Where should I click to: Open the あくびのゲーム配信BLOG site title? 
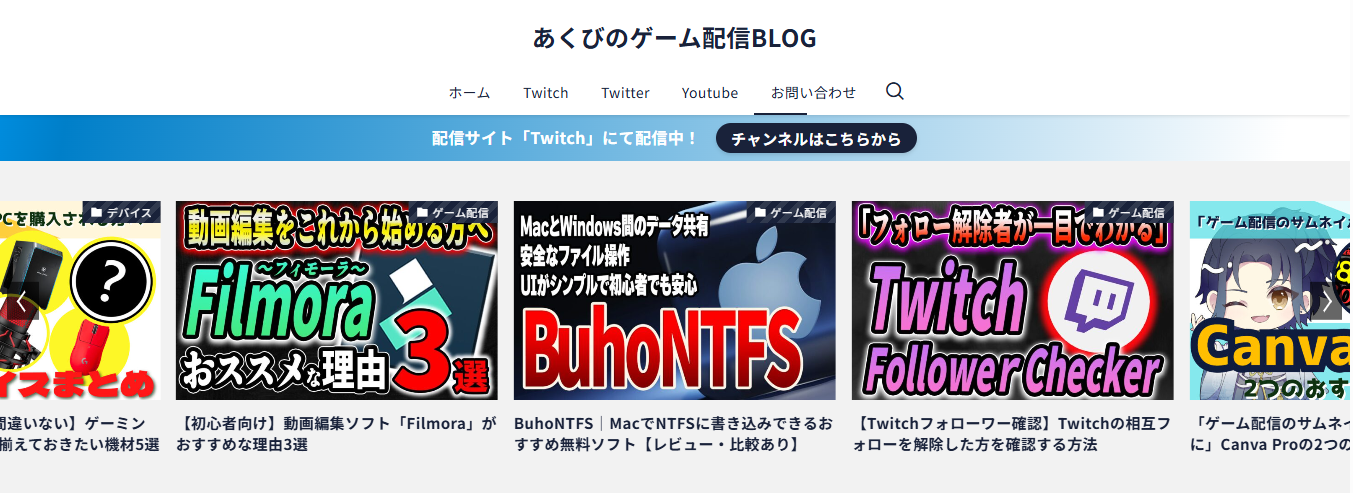675,38
